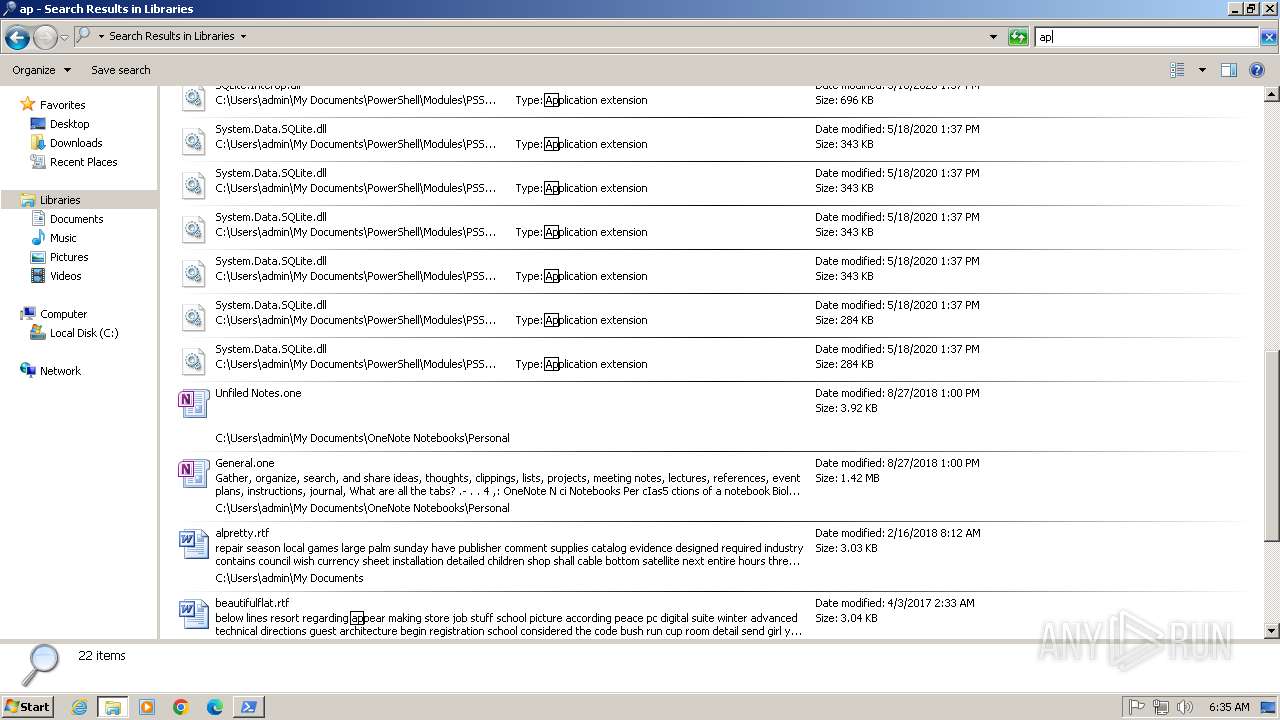Launch Internet Explorer from the taskbar
Viewport: 1280px width, 720px height.
79,707
